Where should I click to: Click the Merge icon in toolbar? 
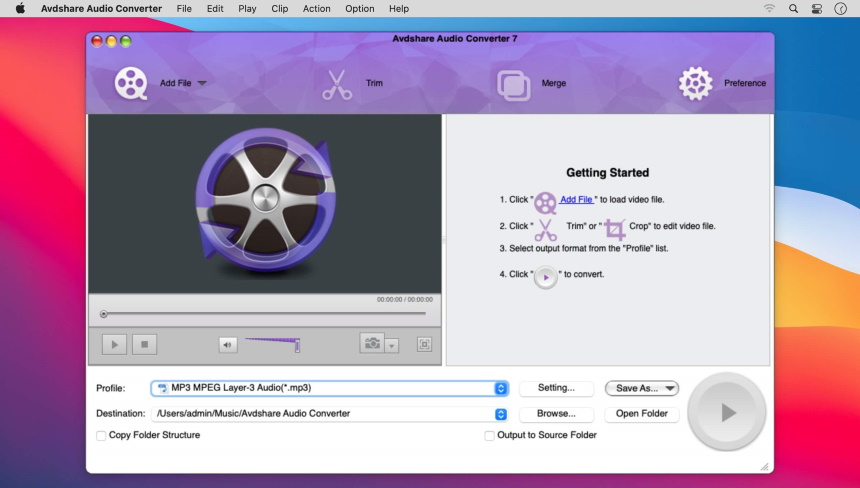point(513,85)
